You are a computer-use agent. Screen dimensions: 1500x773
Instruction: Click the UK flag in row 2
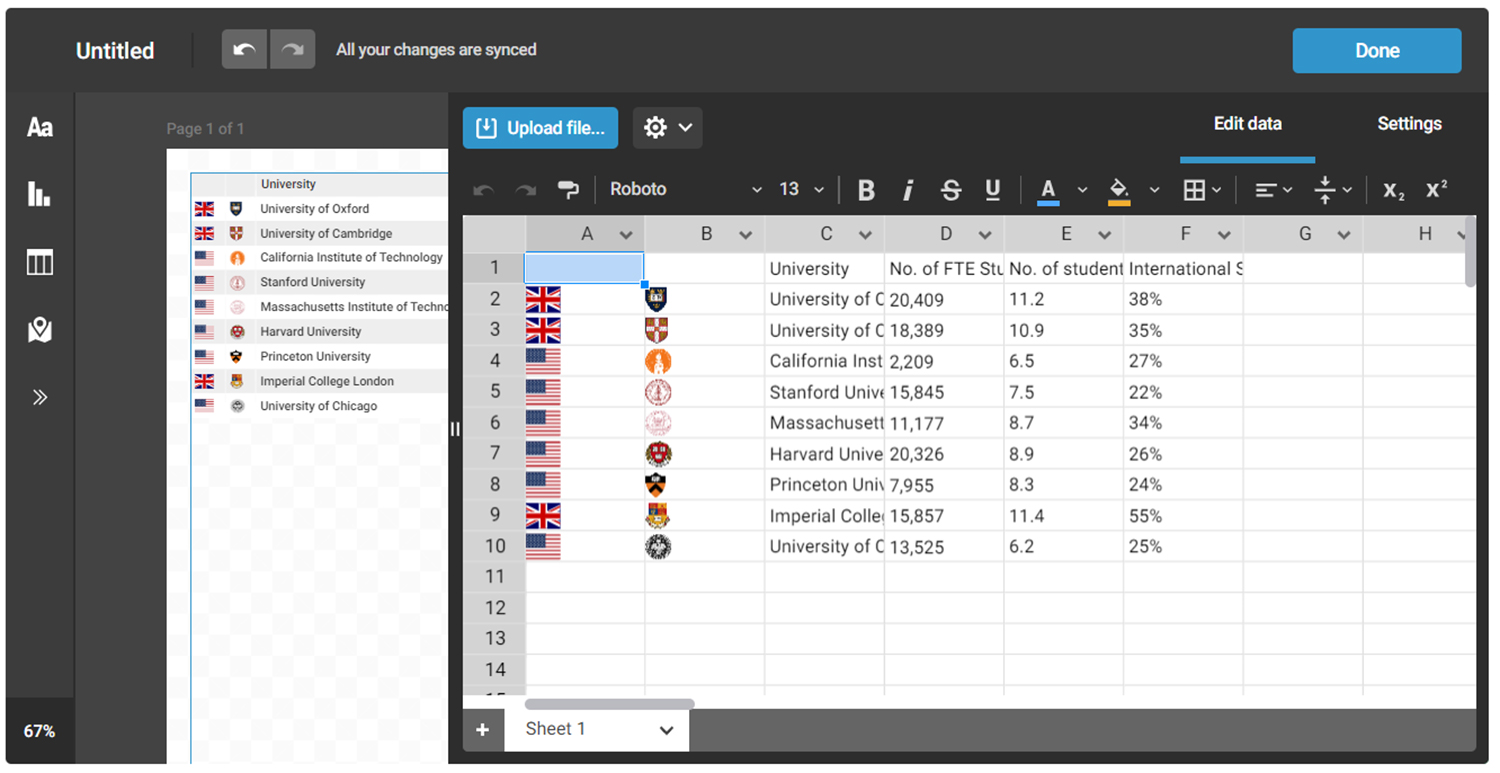pyautogui.click(x=543, y=299)
